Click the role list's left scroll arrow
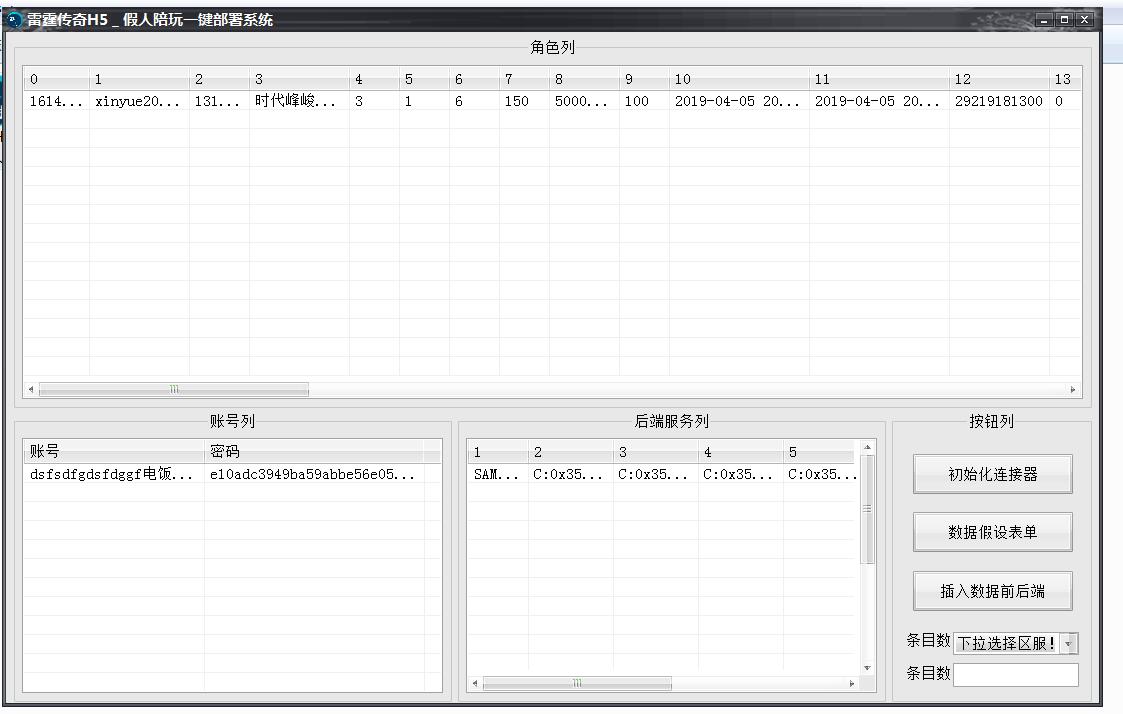The height and width of the screenshot is (714, 1123). coord(31,390)
